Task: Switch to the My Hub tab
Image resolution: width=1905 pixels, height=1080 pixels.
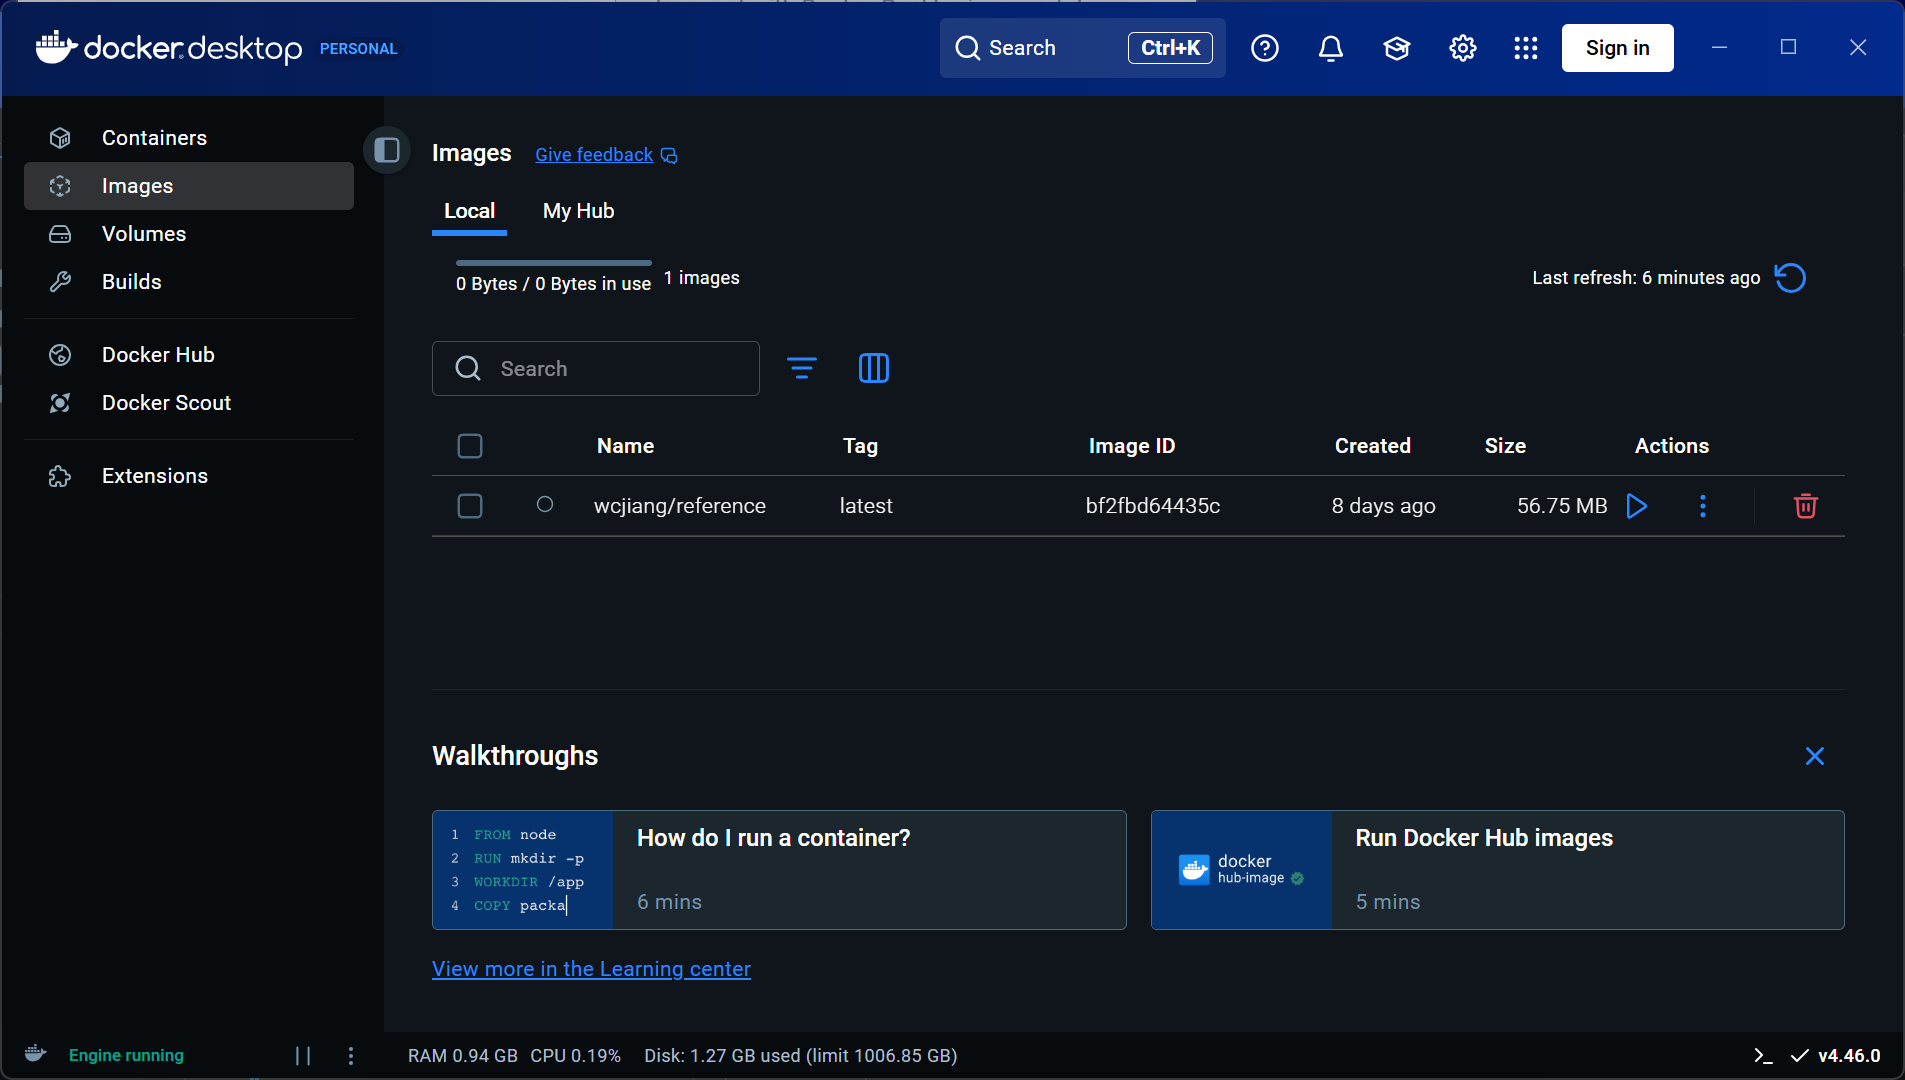Action: pyautogui.click(x=578, y=211)
